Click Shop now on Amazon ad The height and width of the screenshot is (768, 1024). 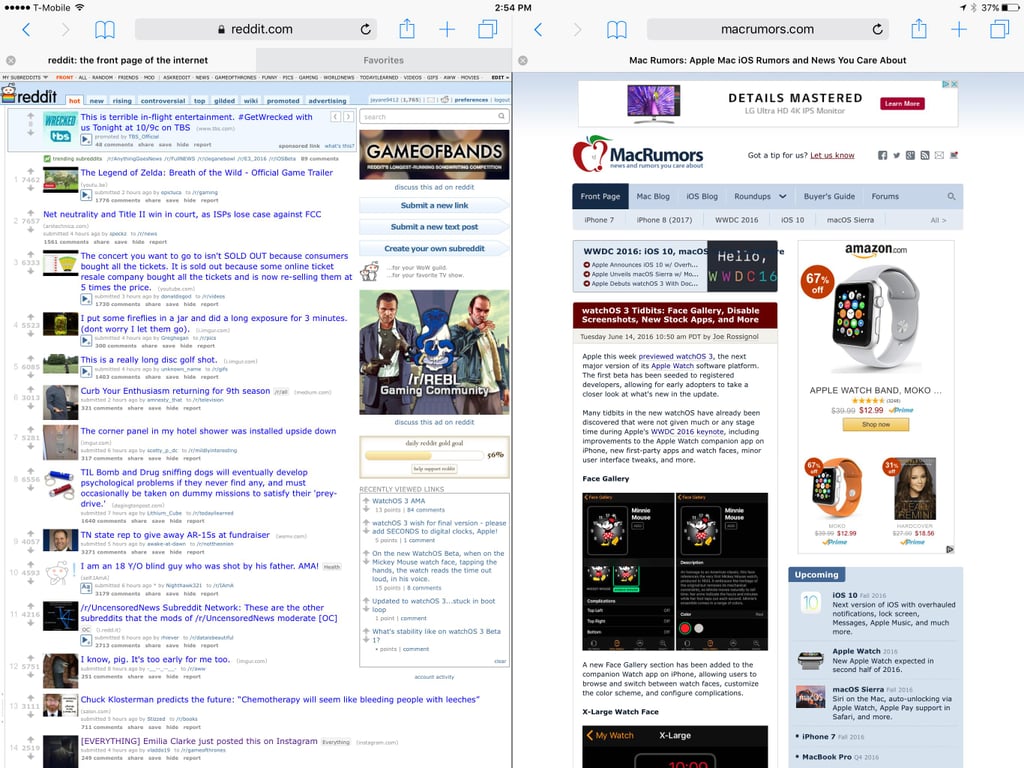click(x=876, y=424)
